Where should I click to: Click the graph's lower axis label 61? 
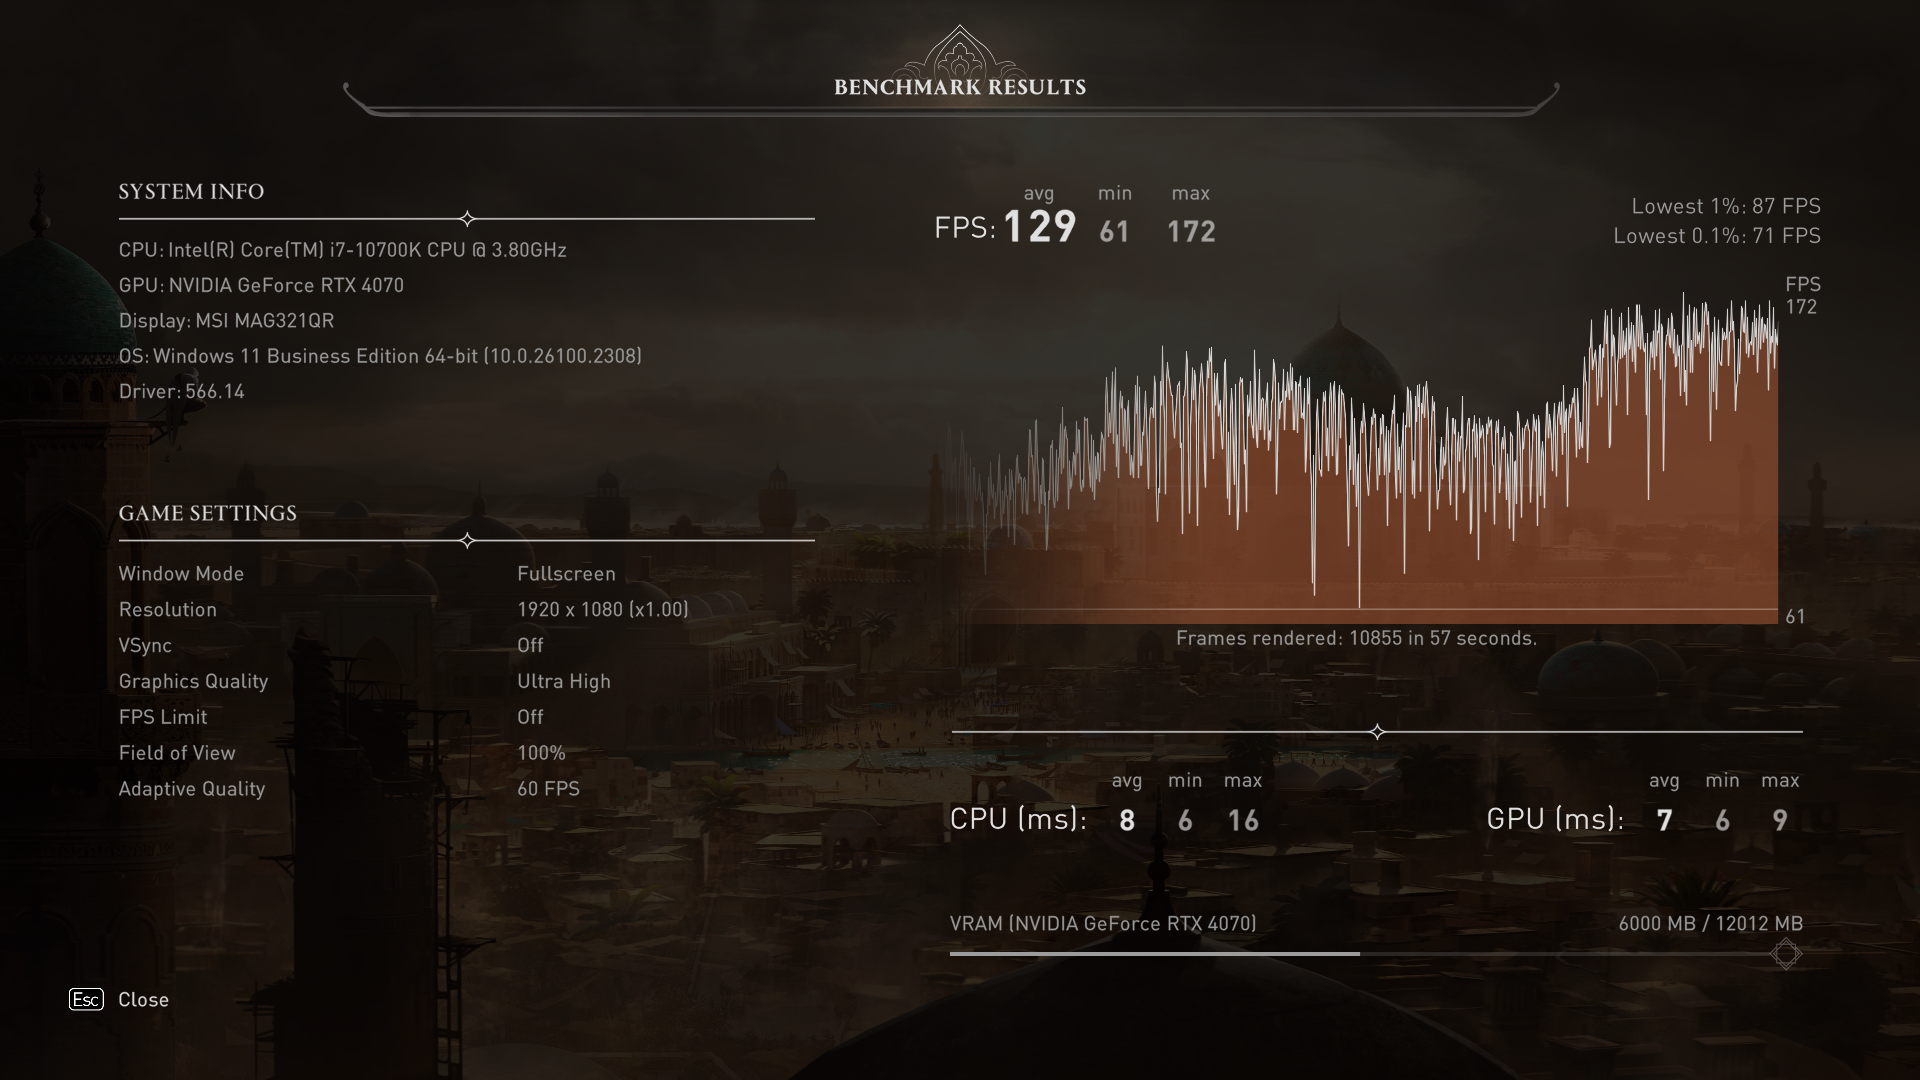(x=1796, y=617)
